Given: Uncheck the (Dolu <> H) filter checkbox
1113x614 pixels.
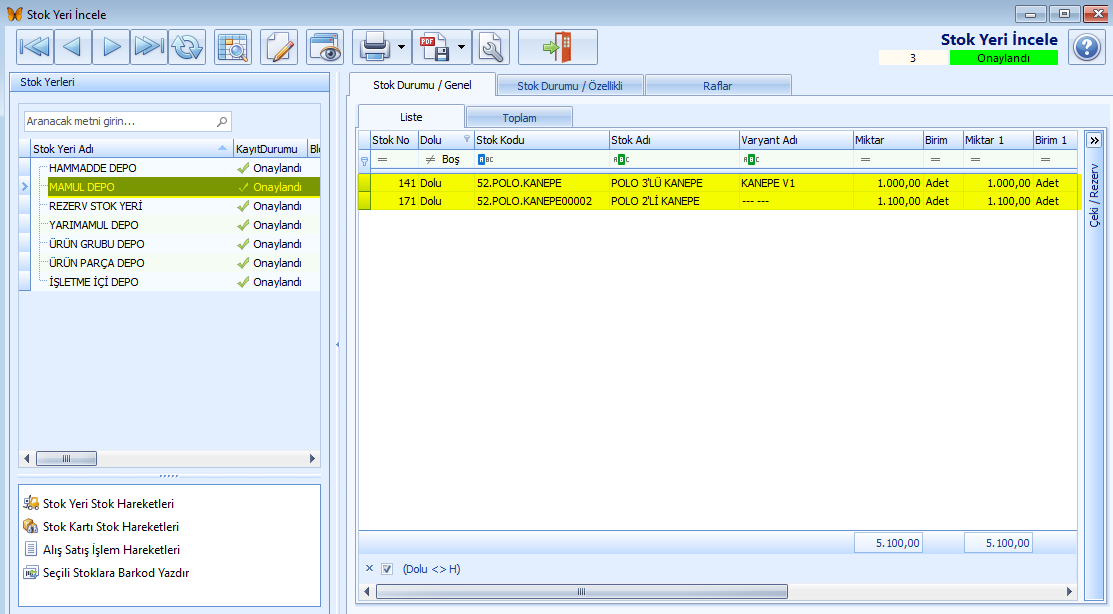Looking at the screenshot, I should click(387, 569).
